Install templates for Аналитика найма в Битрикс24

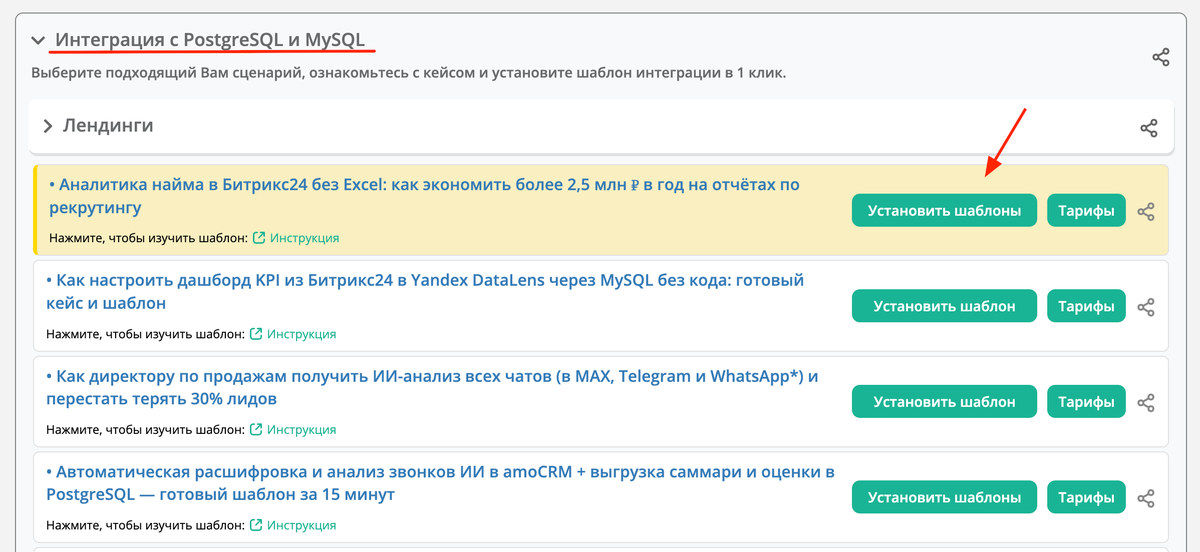pos(944,211)
